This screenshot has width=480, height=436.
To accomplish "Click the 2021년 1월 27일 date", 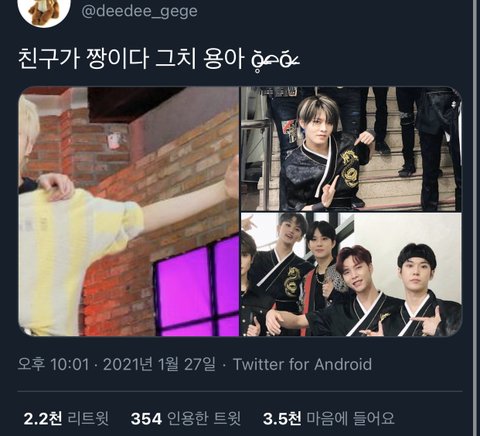I will click(159, 364).
